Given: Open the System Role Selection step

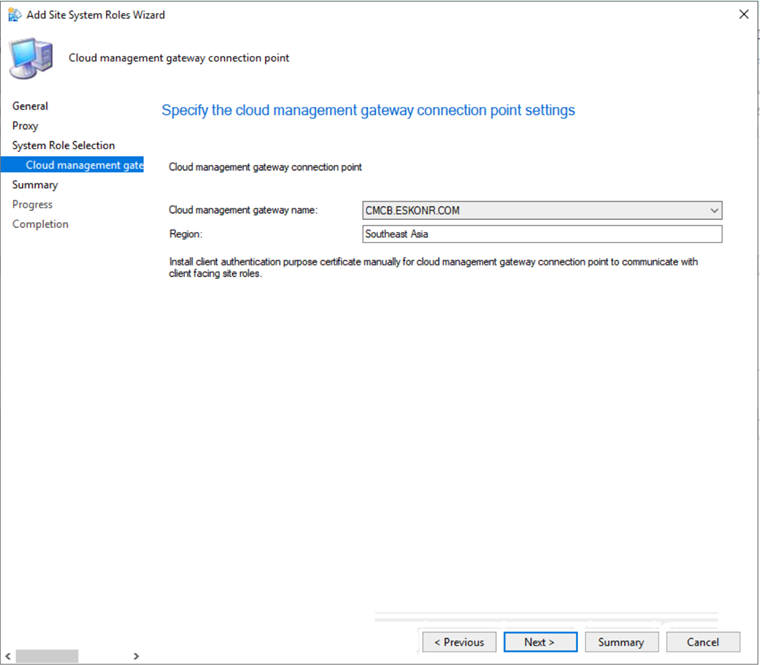Looking at the screenshot, I should click(x=63, y=145).
